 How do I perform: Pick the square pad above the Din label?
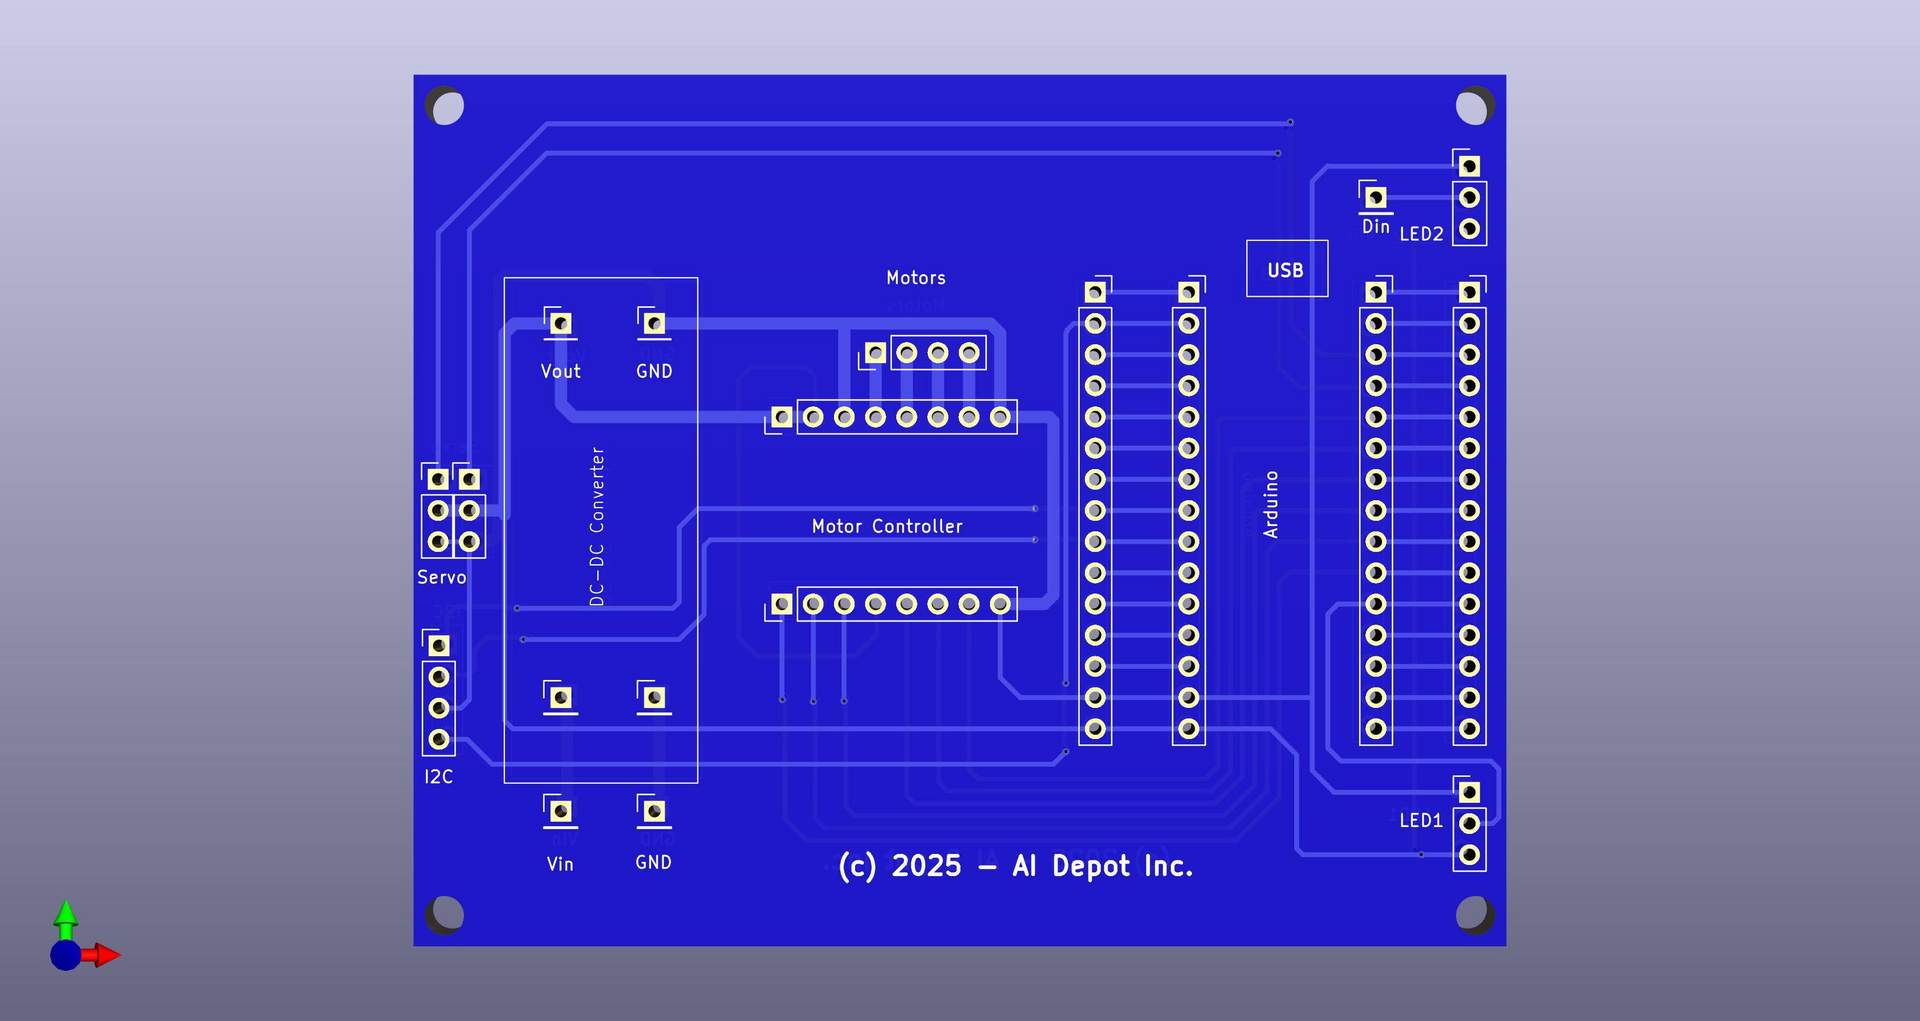(1376, 197)
